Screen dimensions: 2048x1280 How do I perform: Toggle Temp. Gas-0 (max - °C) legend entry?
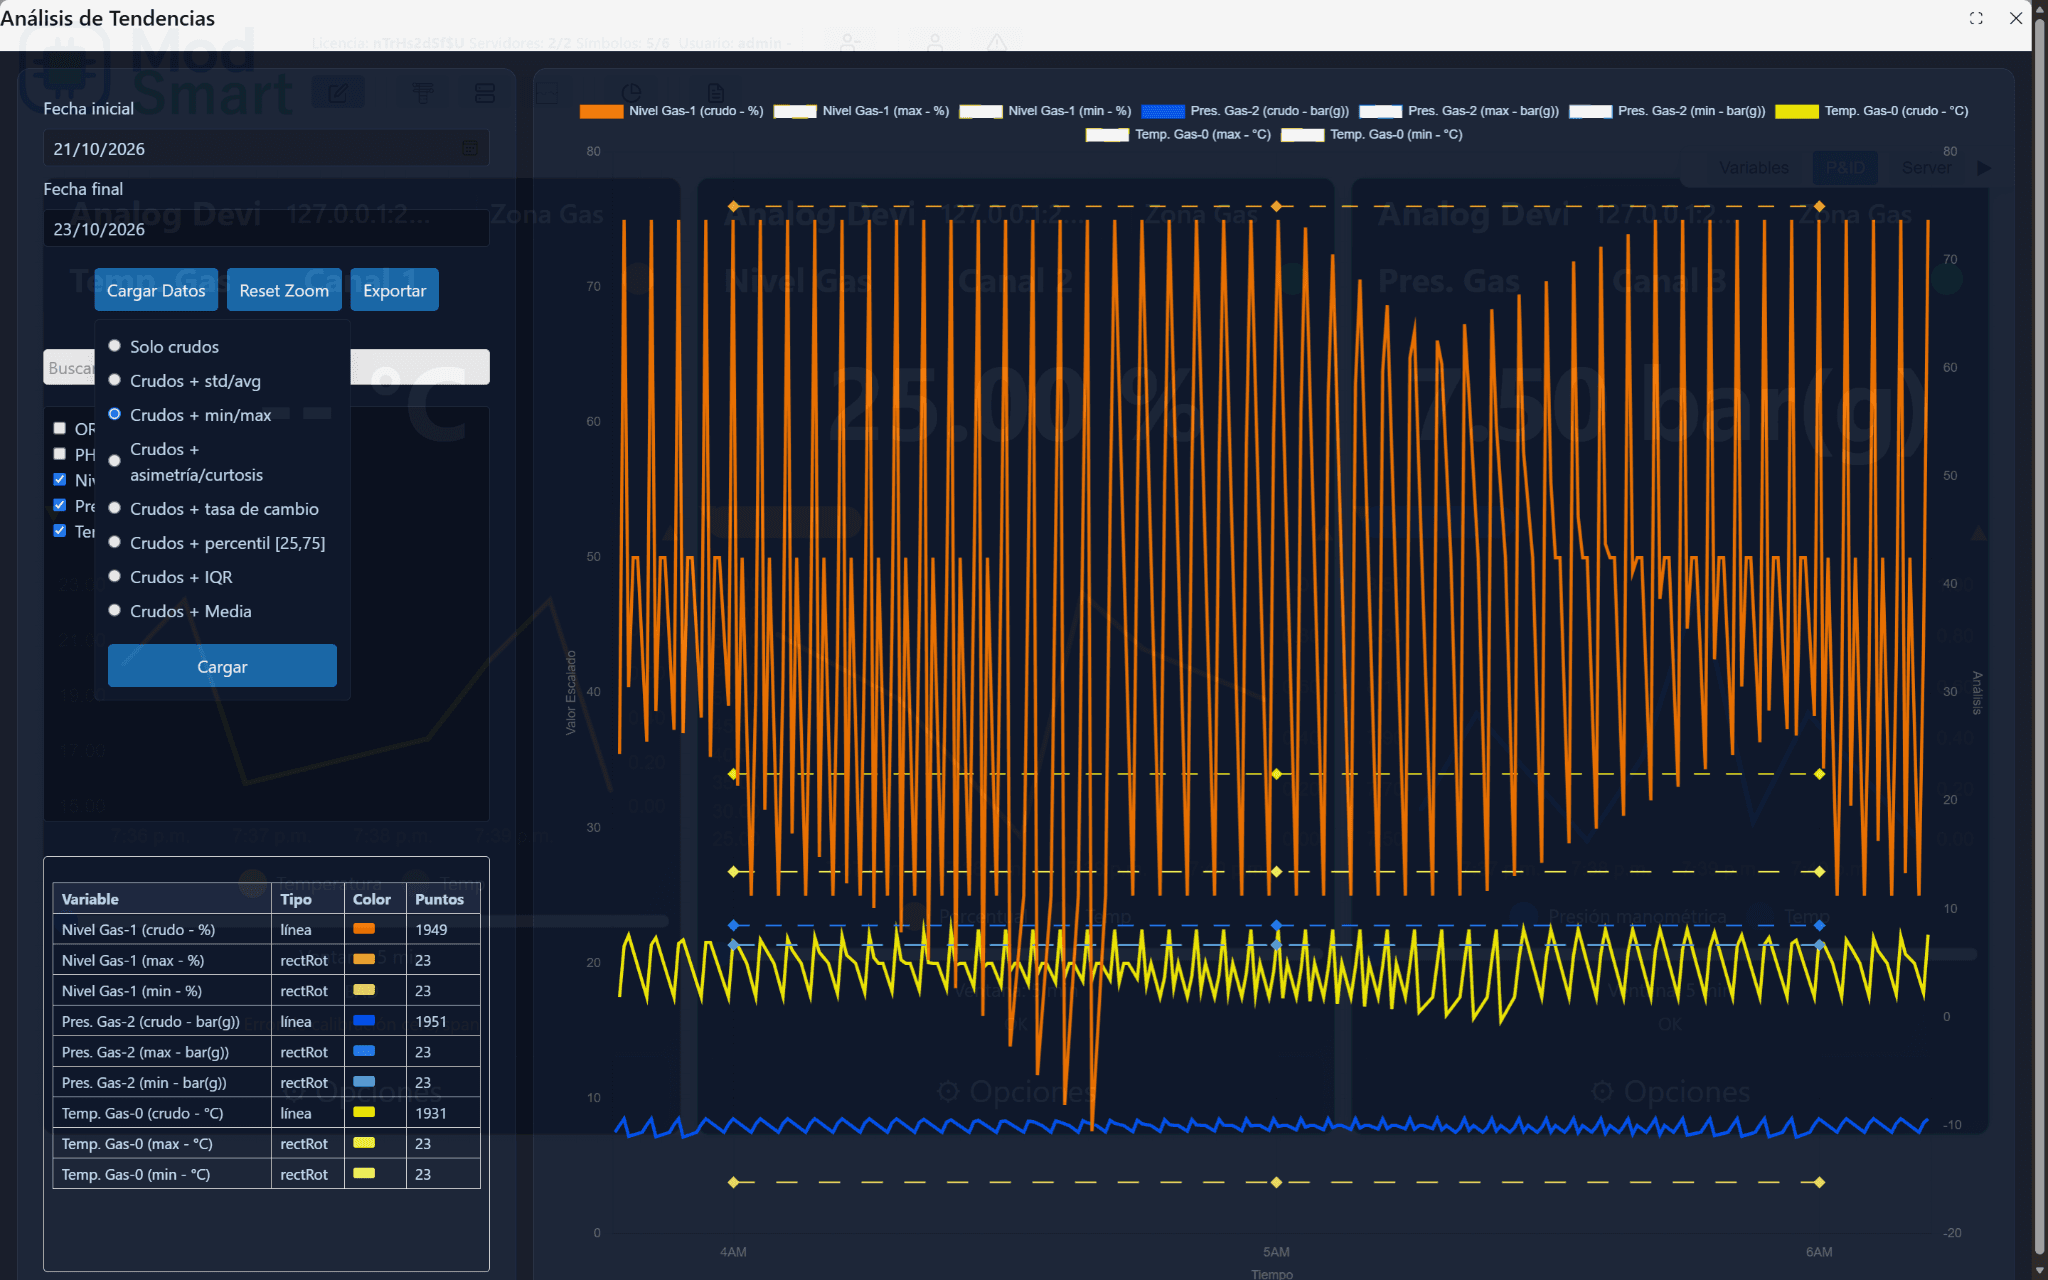point(1178,135)
